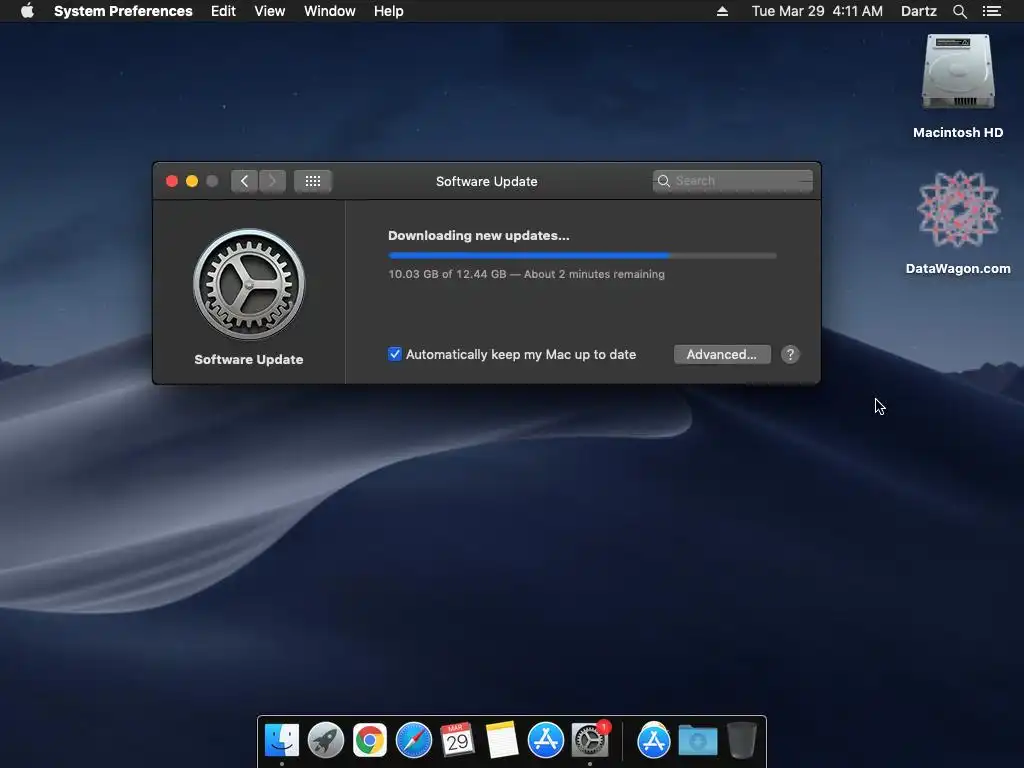Viewport: 1024px width, 768px height.
Task: Open the Trash in the Dock
Action: (x=742, y=741)
